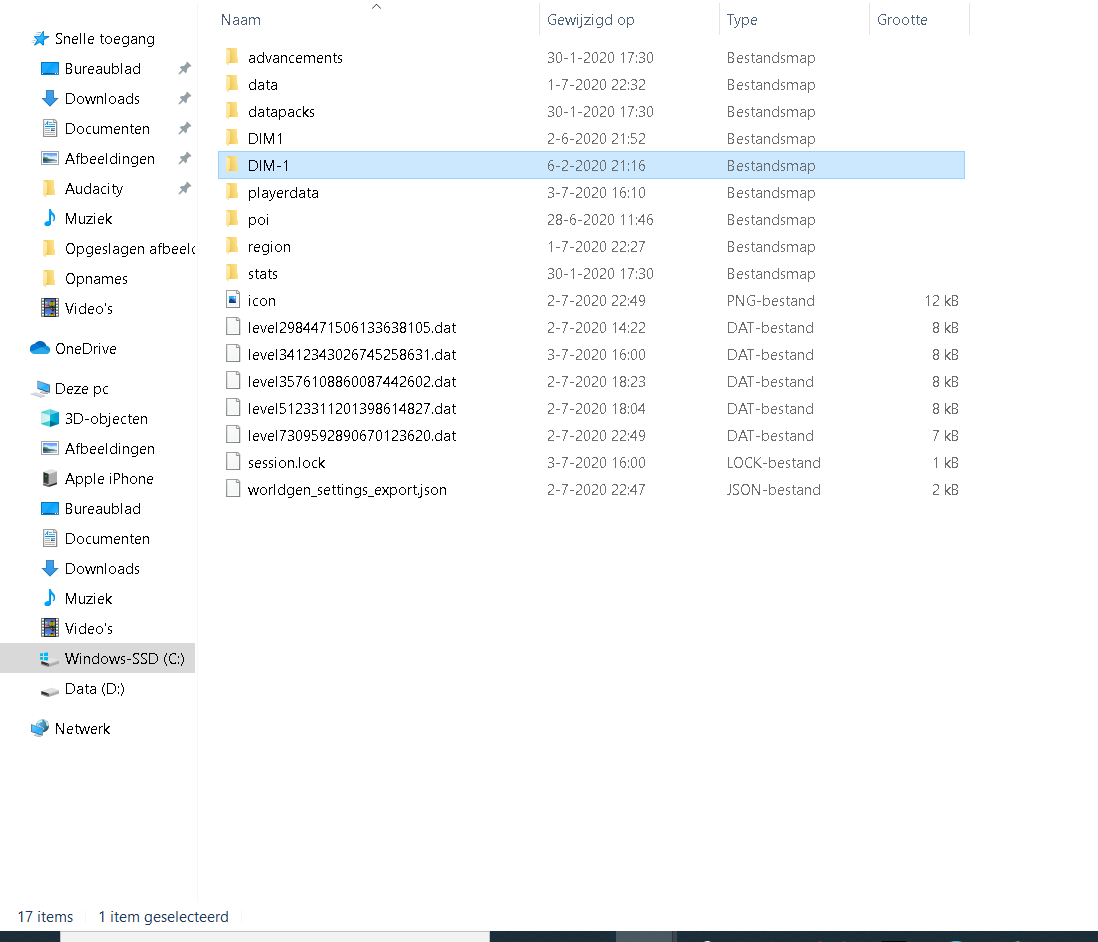Click the 12 kB size value
The image size is (1098, 942).
pyautogui.click(x=941, y=300)
